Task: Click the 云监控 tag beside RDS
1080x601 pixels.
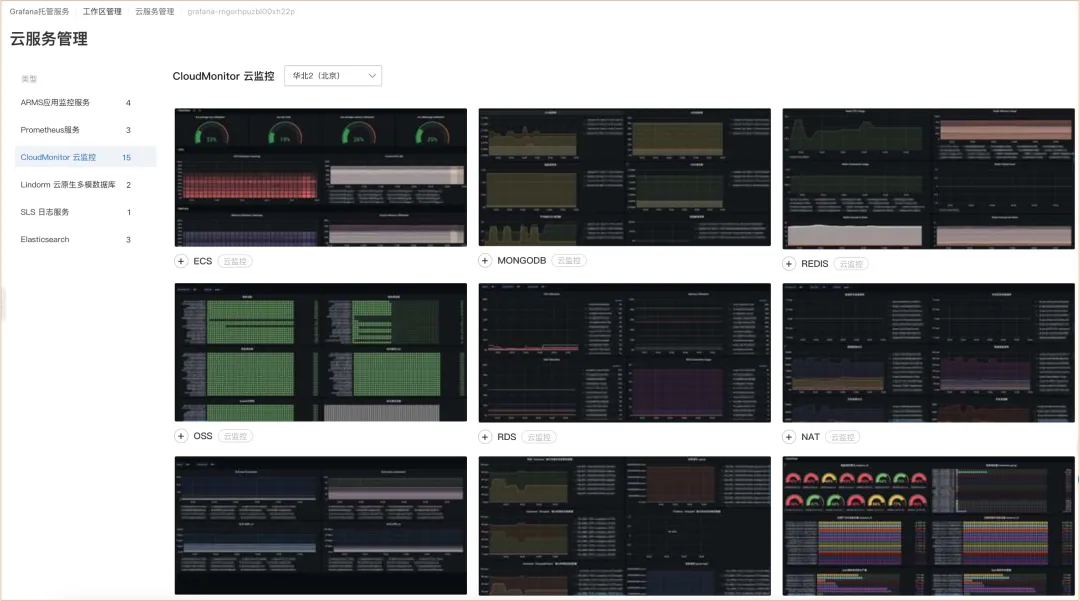Action: (x=539, y=437)
